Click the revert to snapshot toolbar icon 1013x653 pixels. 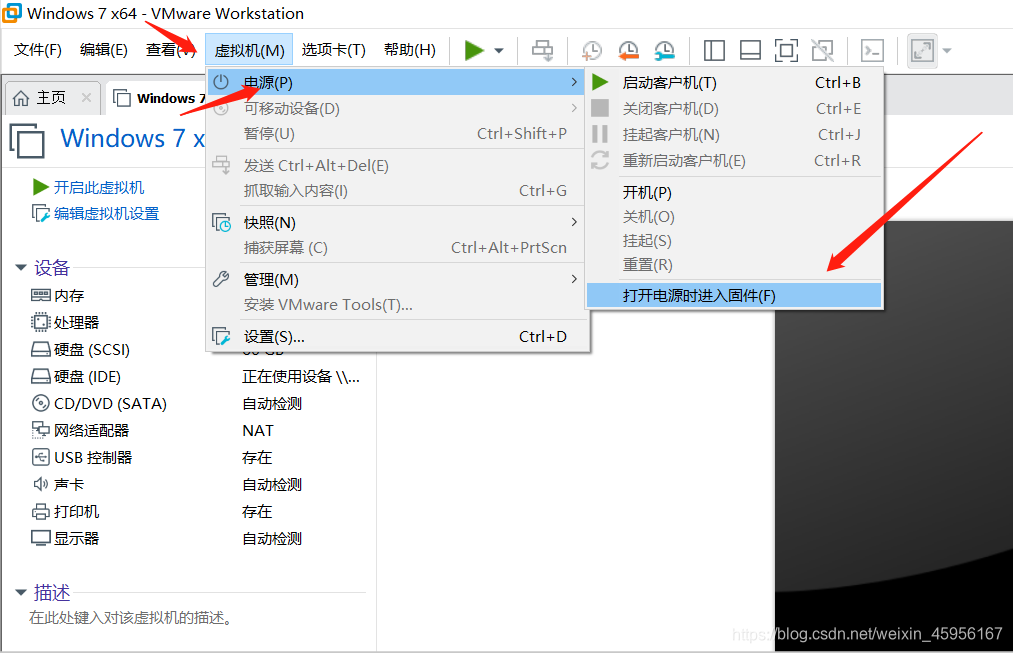[x=628, y=50]
